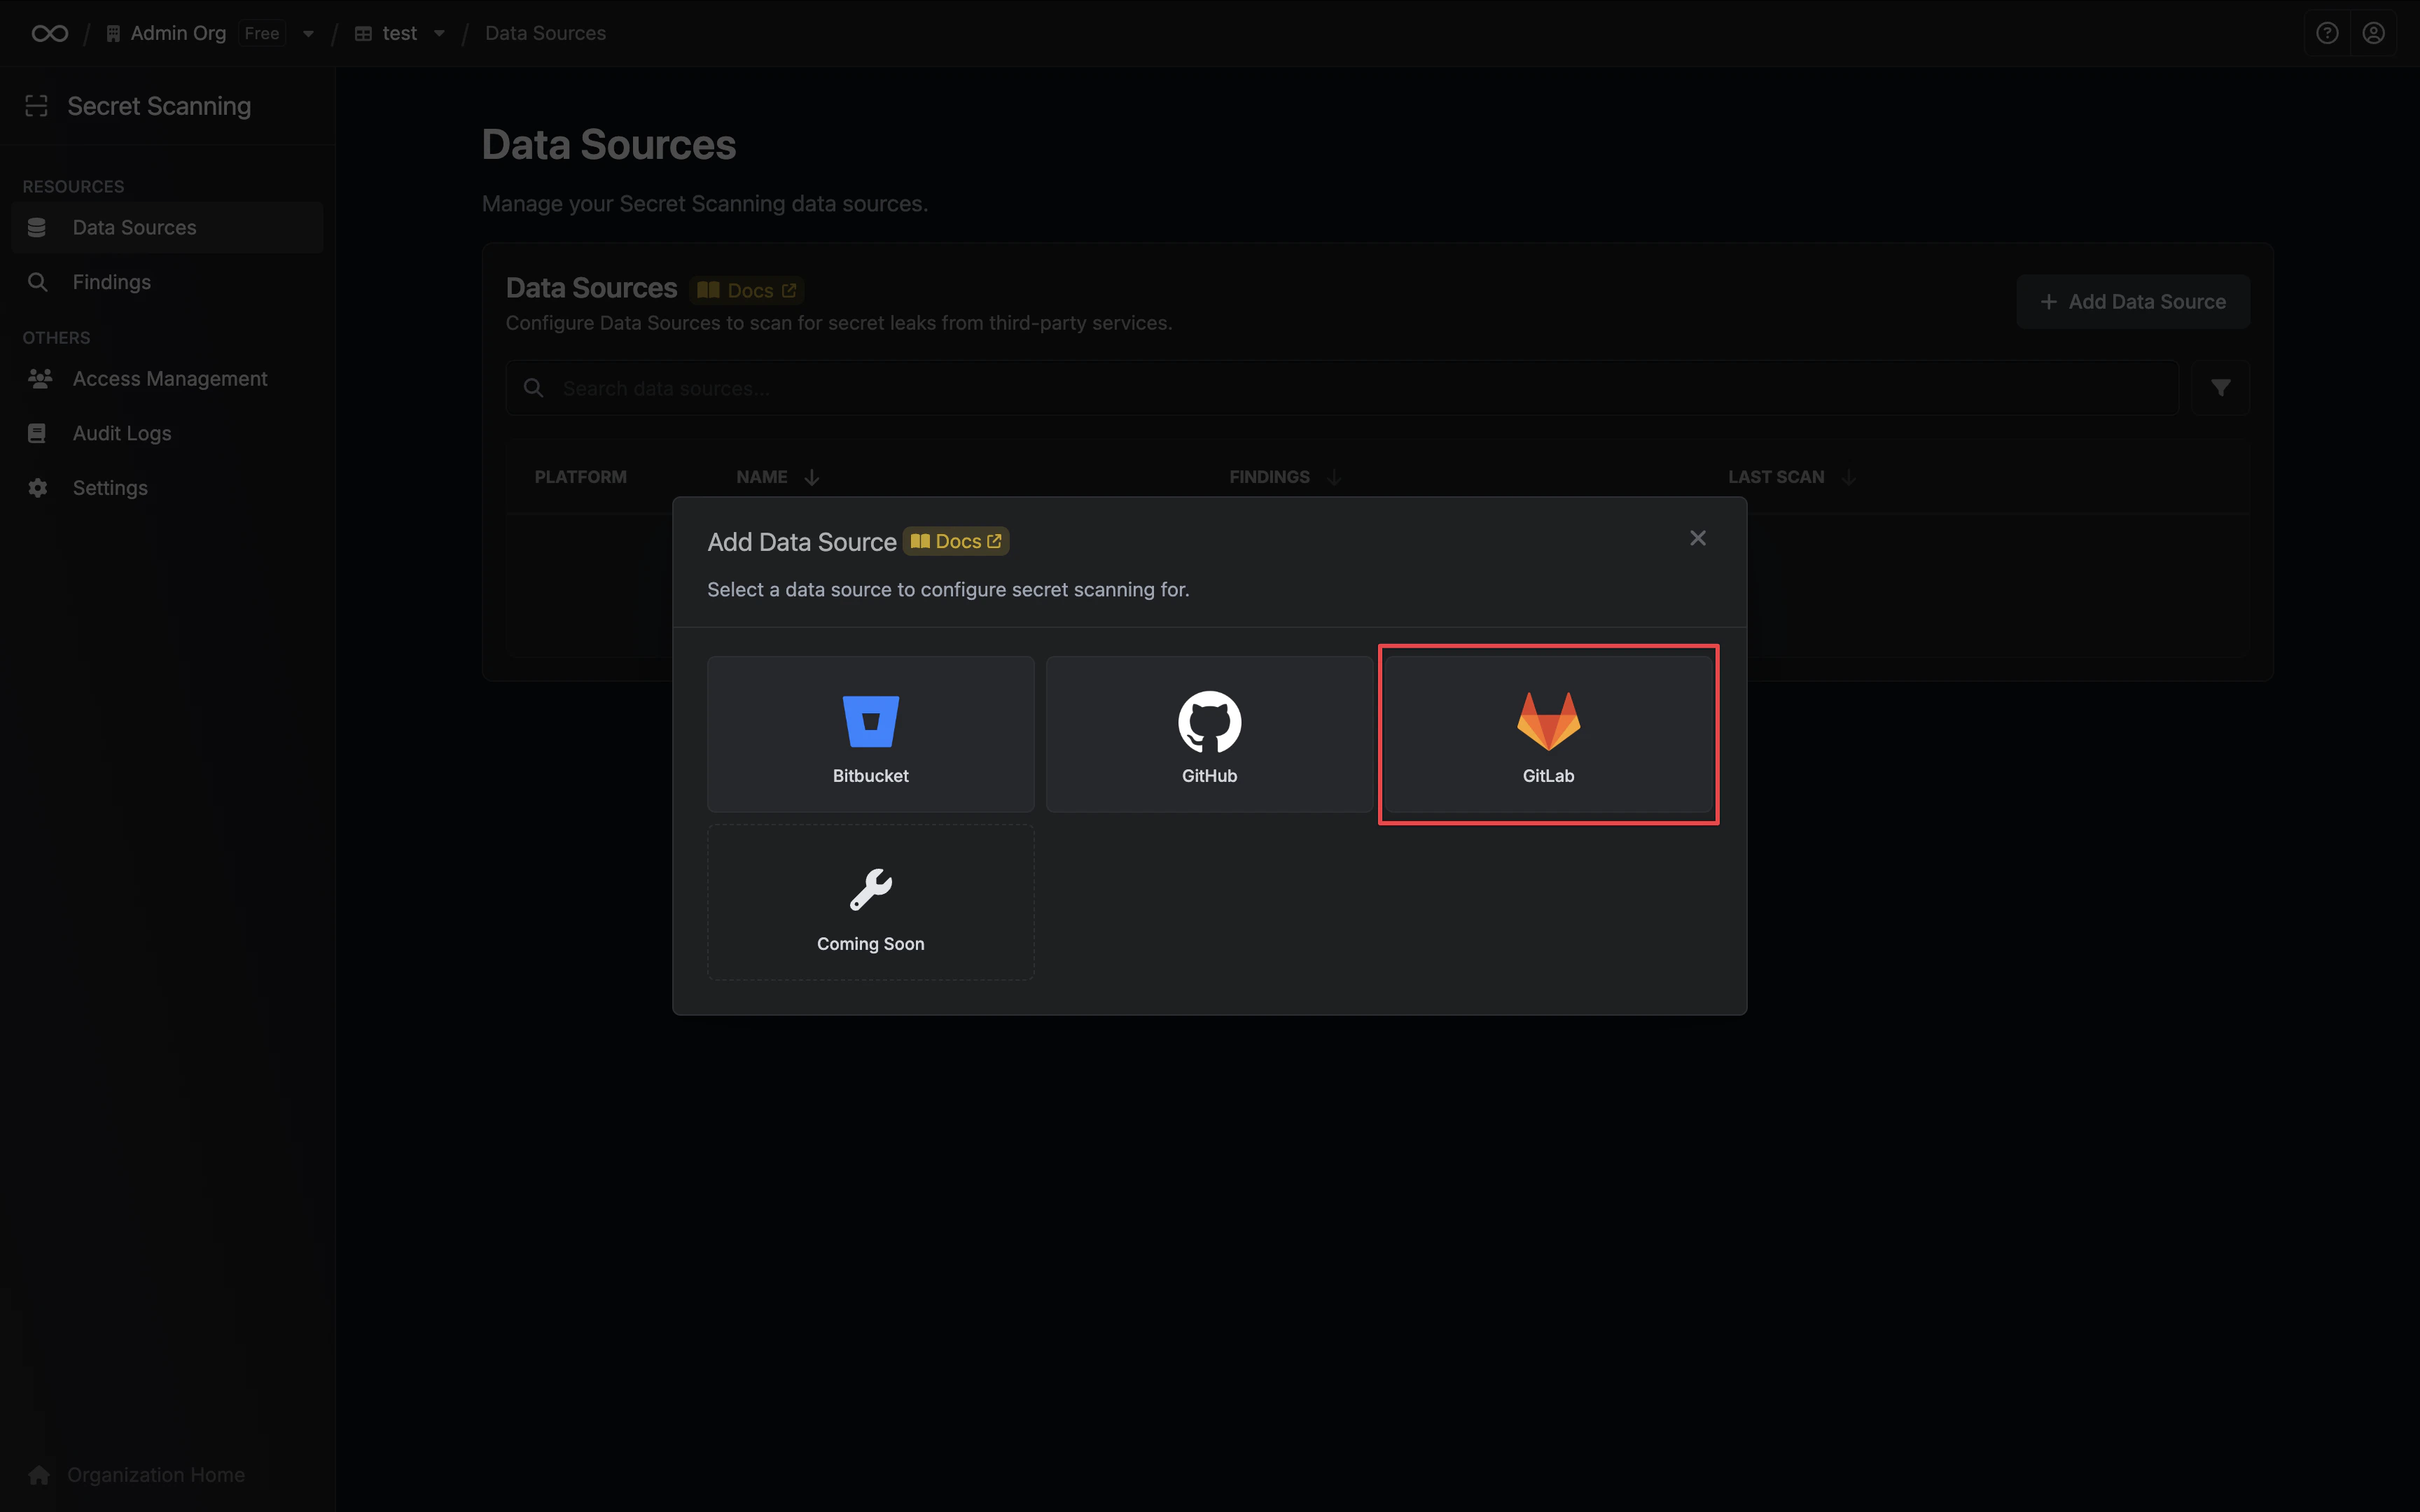The width and height of the screenshot is (2420, 1512).
Task: Click the Free plan badge
Action: click(262, 33)
